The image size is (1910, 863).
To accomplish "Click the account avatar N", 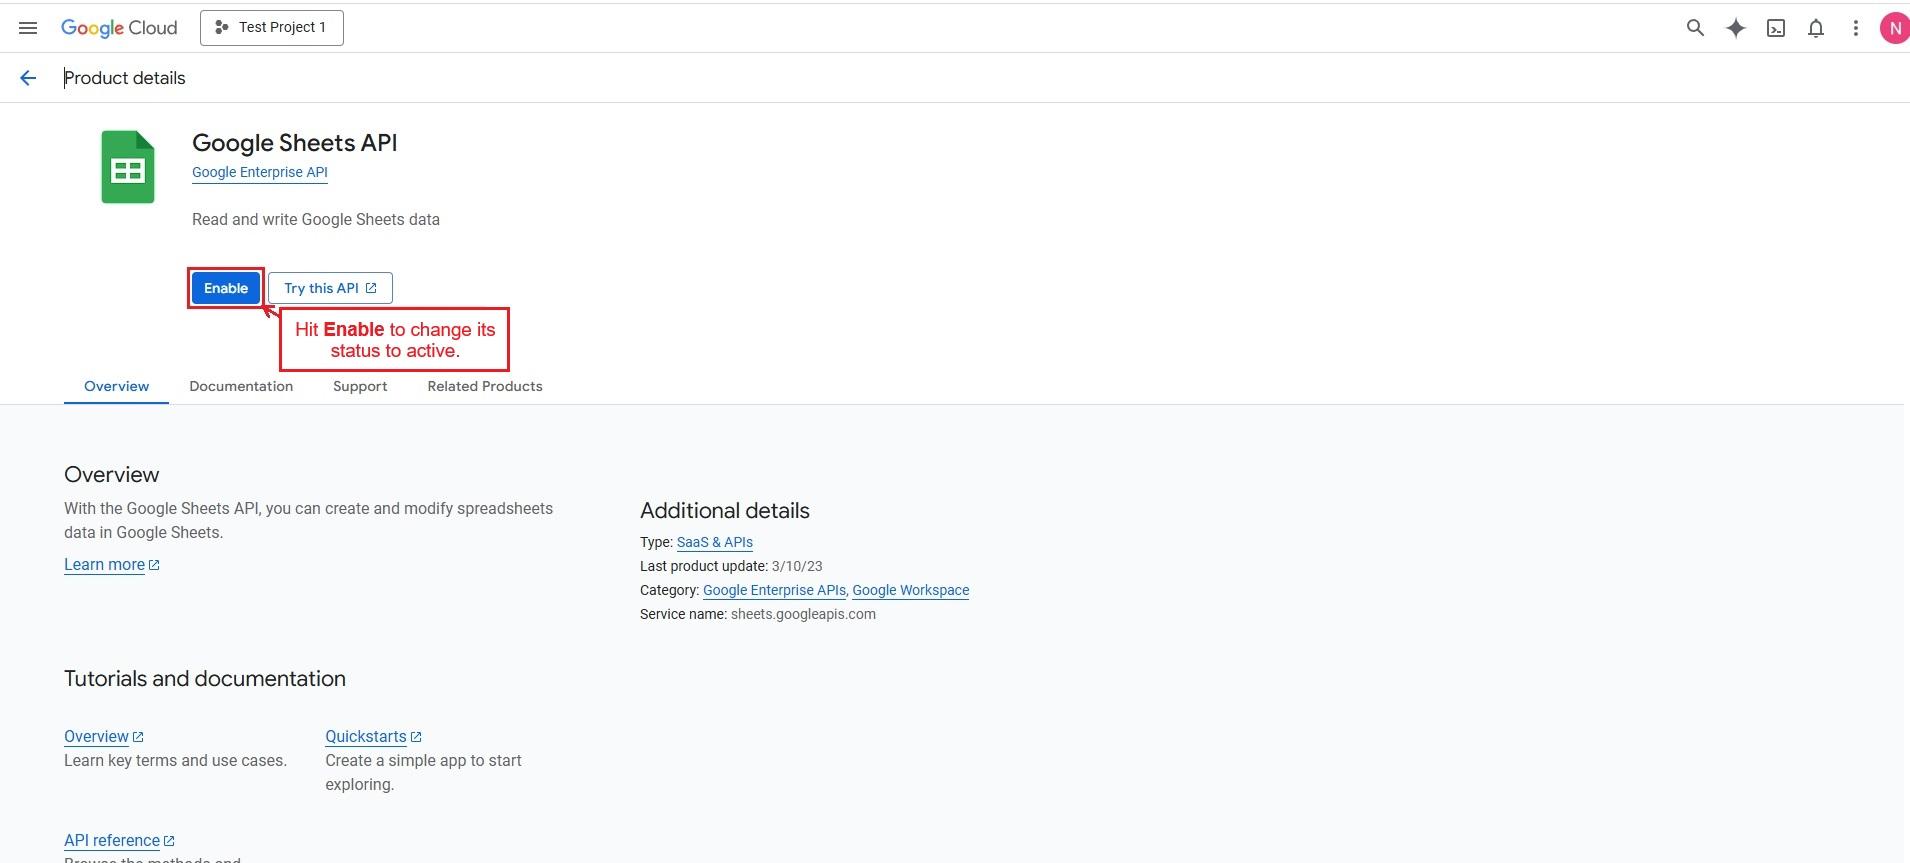I will point(1894,28).
